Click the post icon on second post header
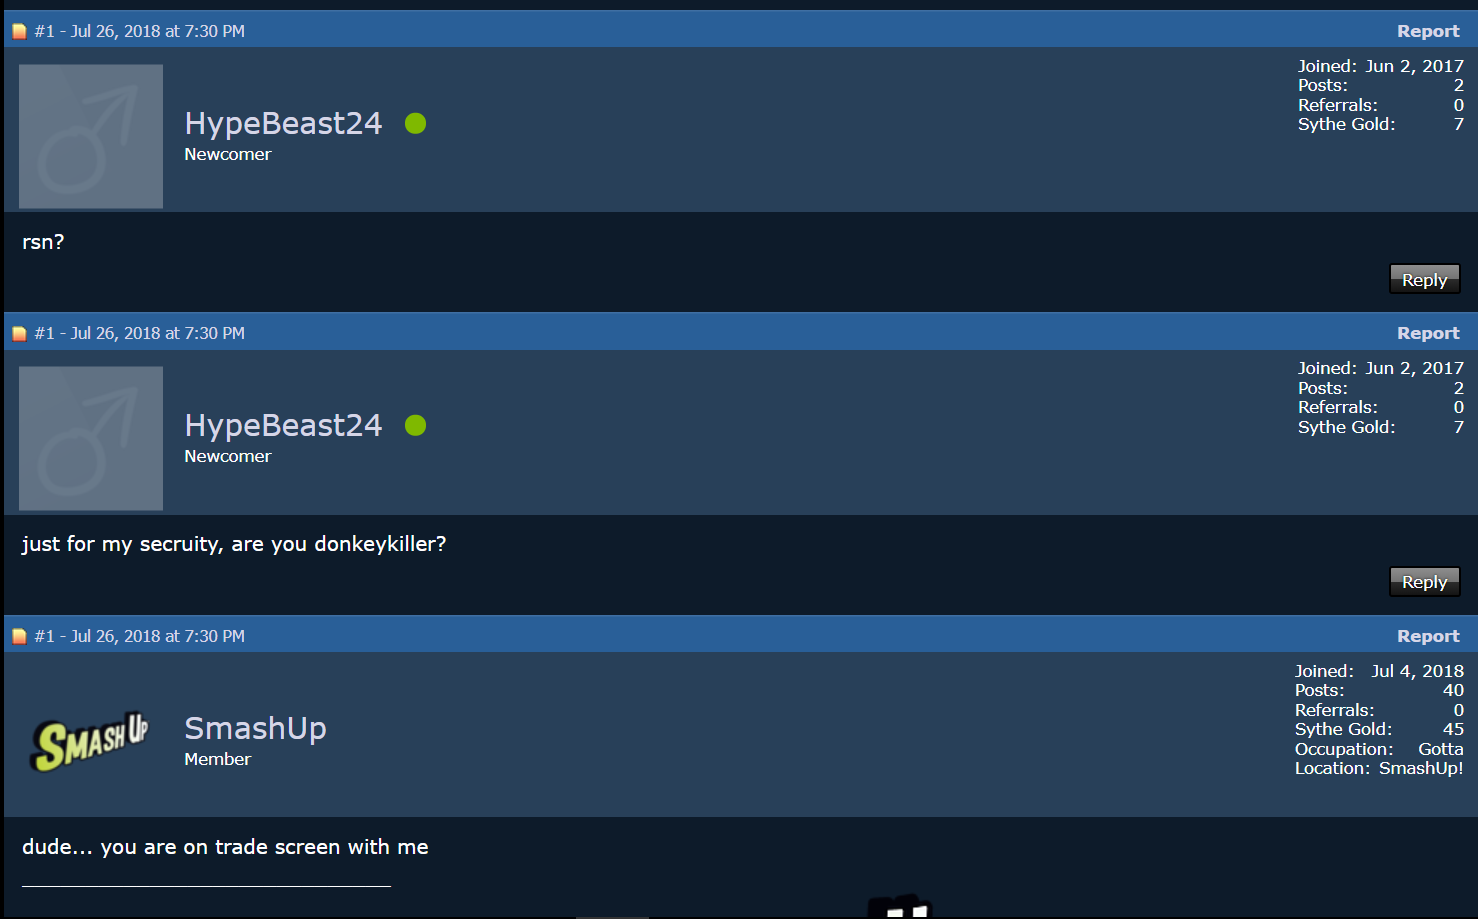Viewport: 1478px width, 919px height. (x=19, y=333)
